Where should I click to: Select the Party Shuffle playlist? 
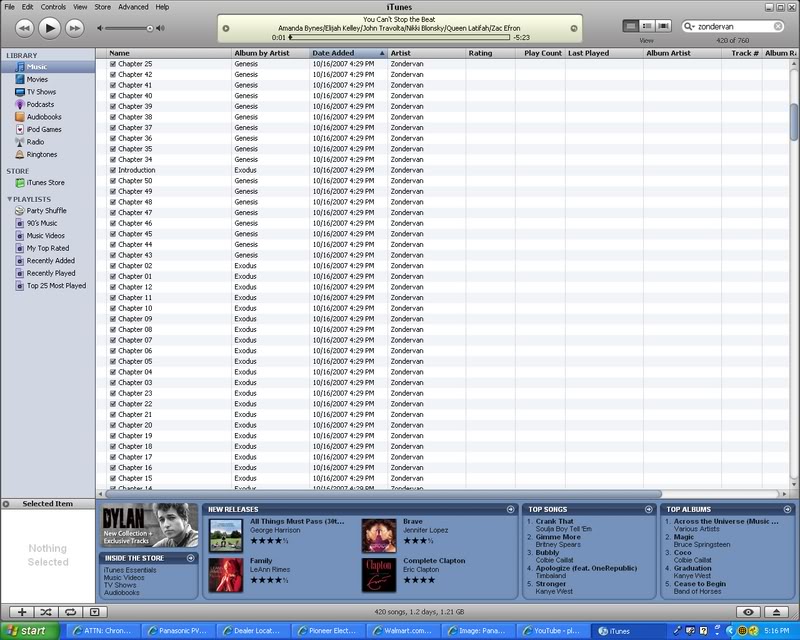[x=47, y=210]
